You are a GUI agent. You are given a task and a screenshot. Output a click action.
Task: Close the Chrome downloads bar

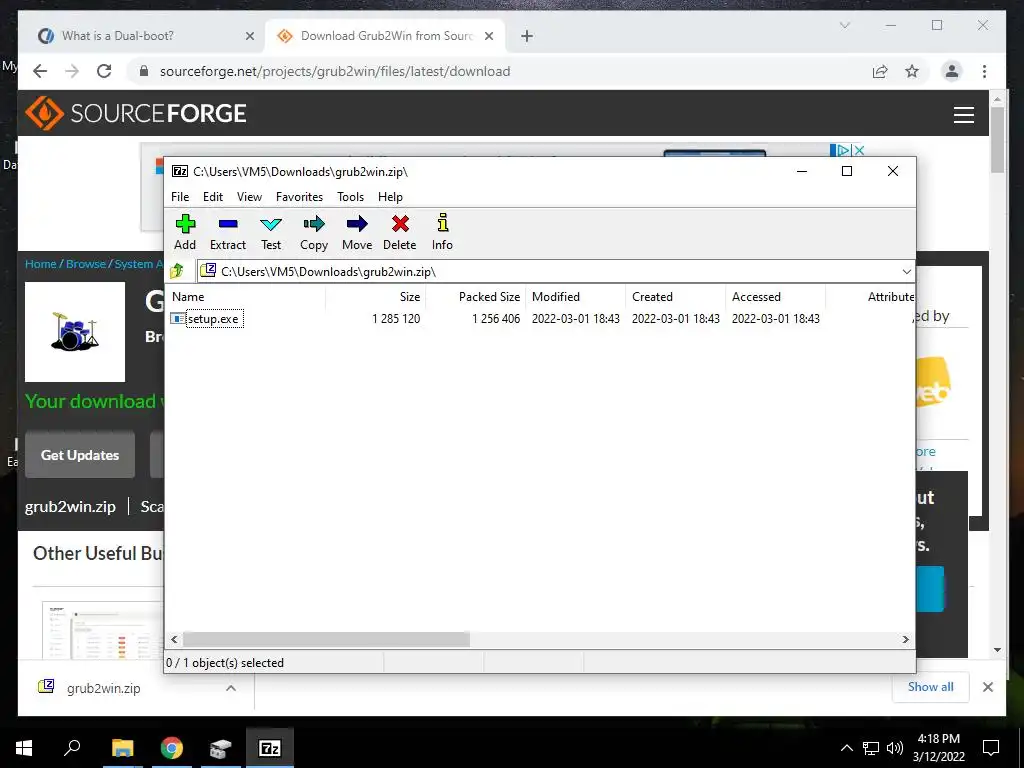click(x=987, y=687)
